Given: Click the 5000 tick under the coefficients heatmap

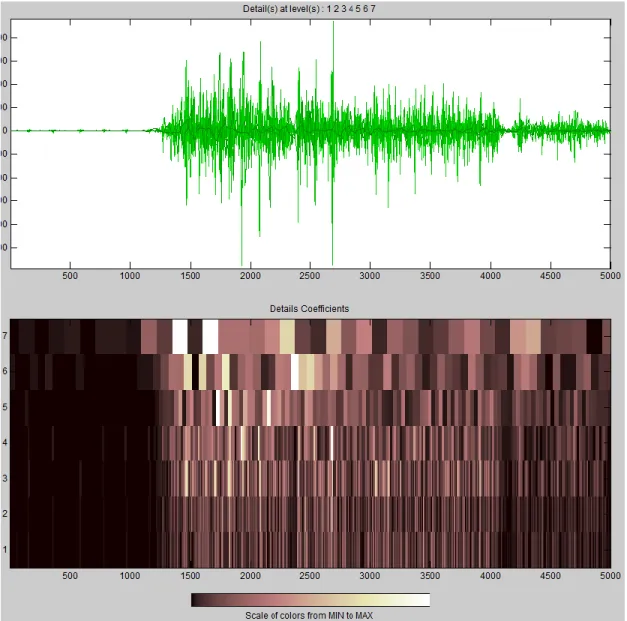Looking at the screenshot, I should tap(610, 575).
